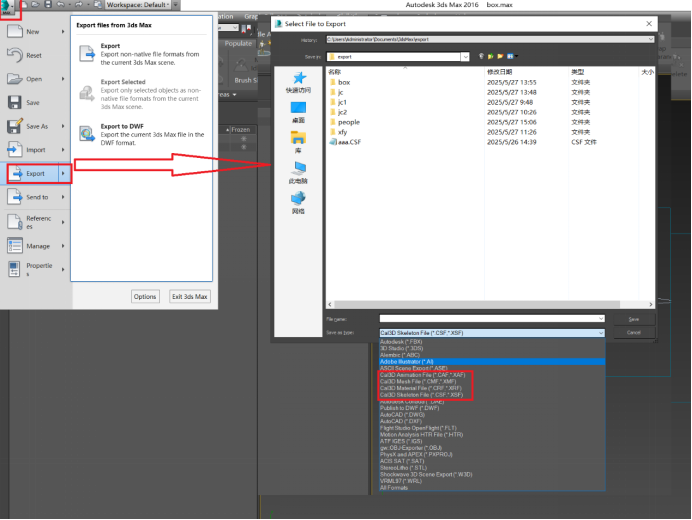Open the Workspace: Default selector

point(138,5)
